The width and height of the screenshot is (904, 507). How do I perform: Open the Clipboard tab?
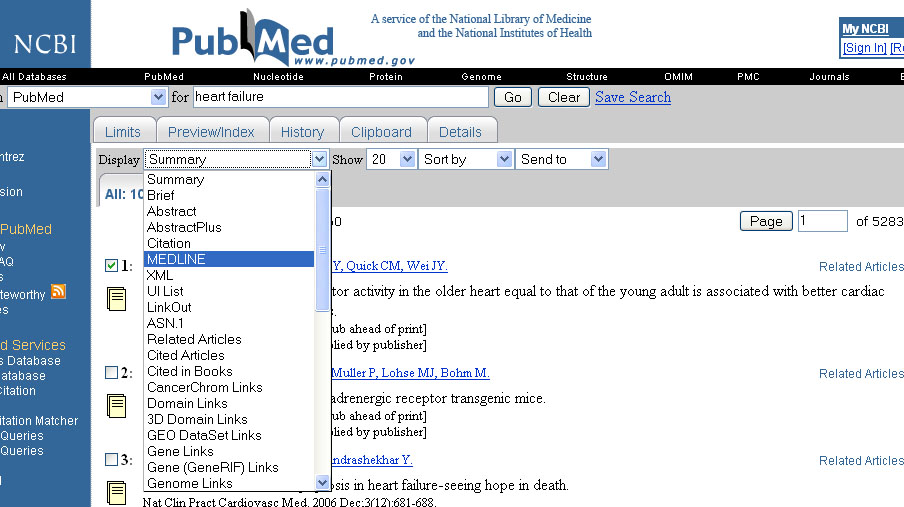tap(381, 132)
